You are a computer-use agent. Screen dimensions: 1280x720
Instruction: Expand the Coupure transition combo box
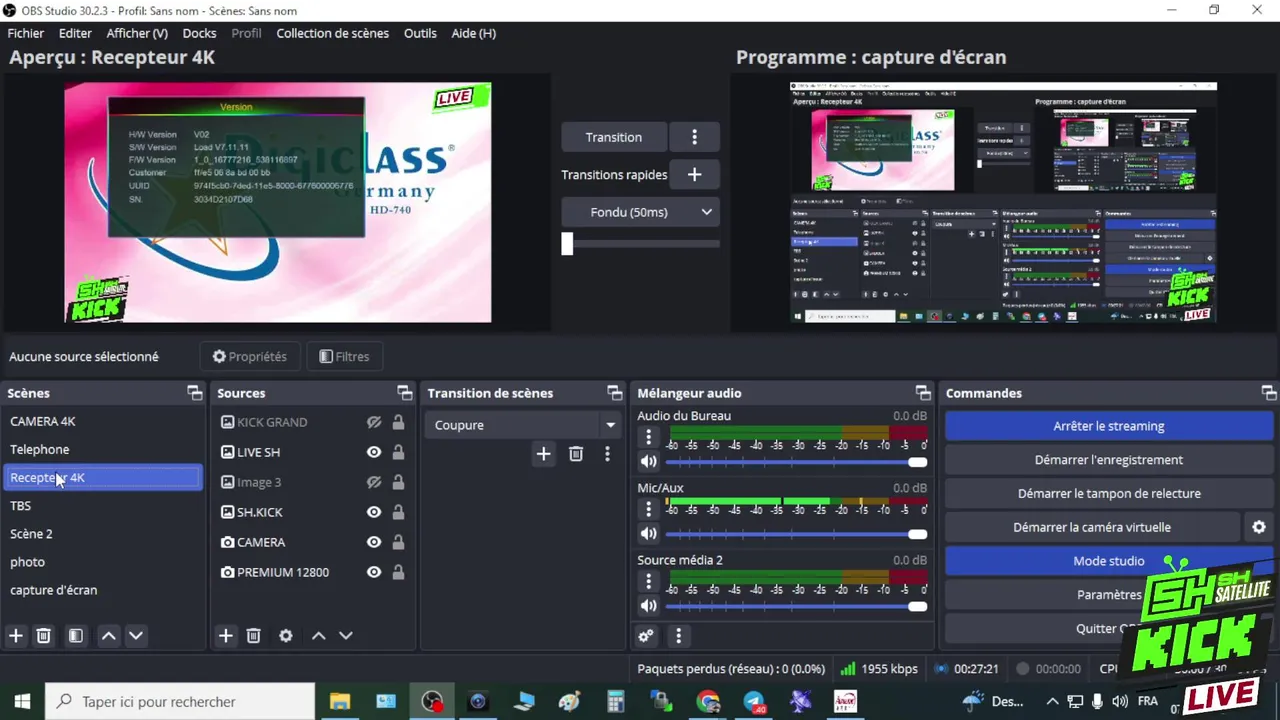(x=522, y=425)
